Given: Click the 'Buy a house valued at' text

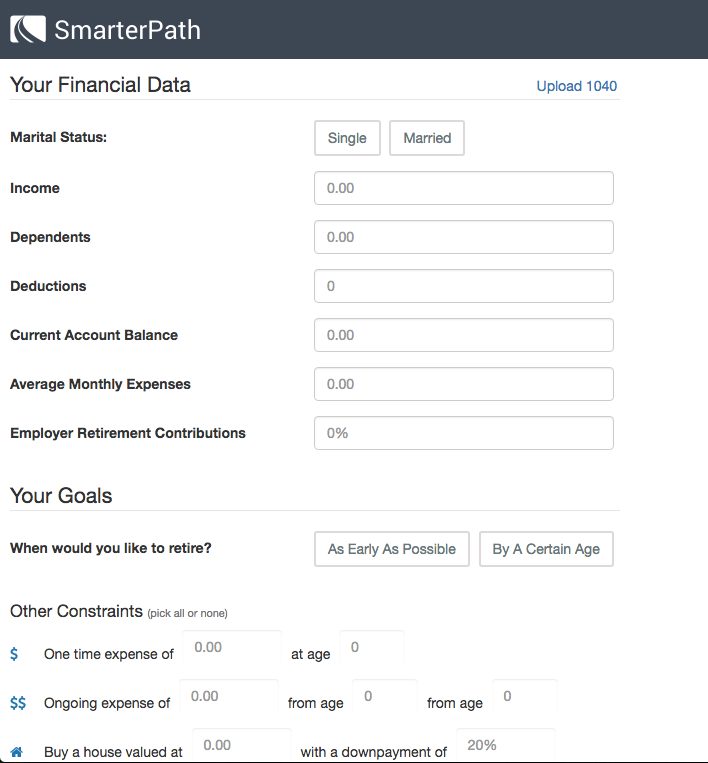Looking at the screenshot, I should pos(113,752).
